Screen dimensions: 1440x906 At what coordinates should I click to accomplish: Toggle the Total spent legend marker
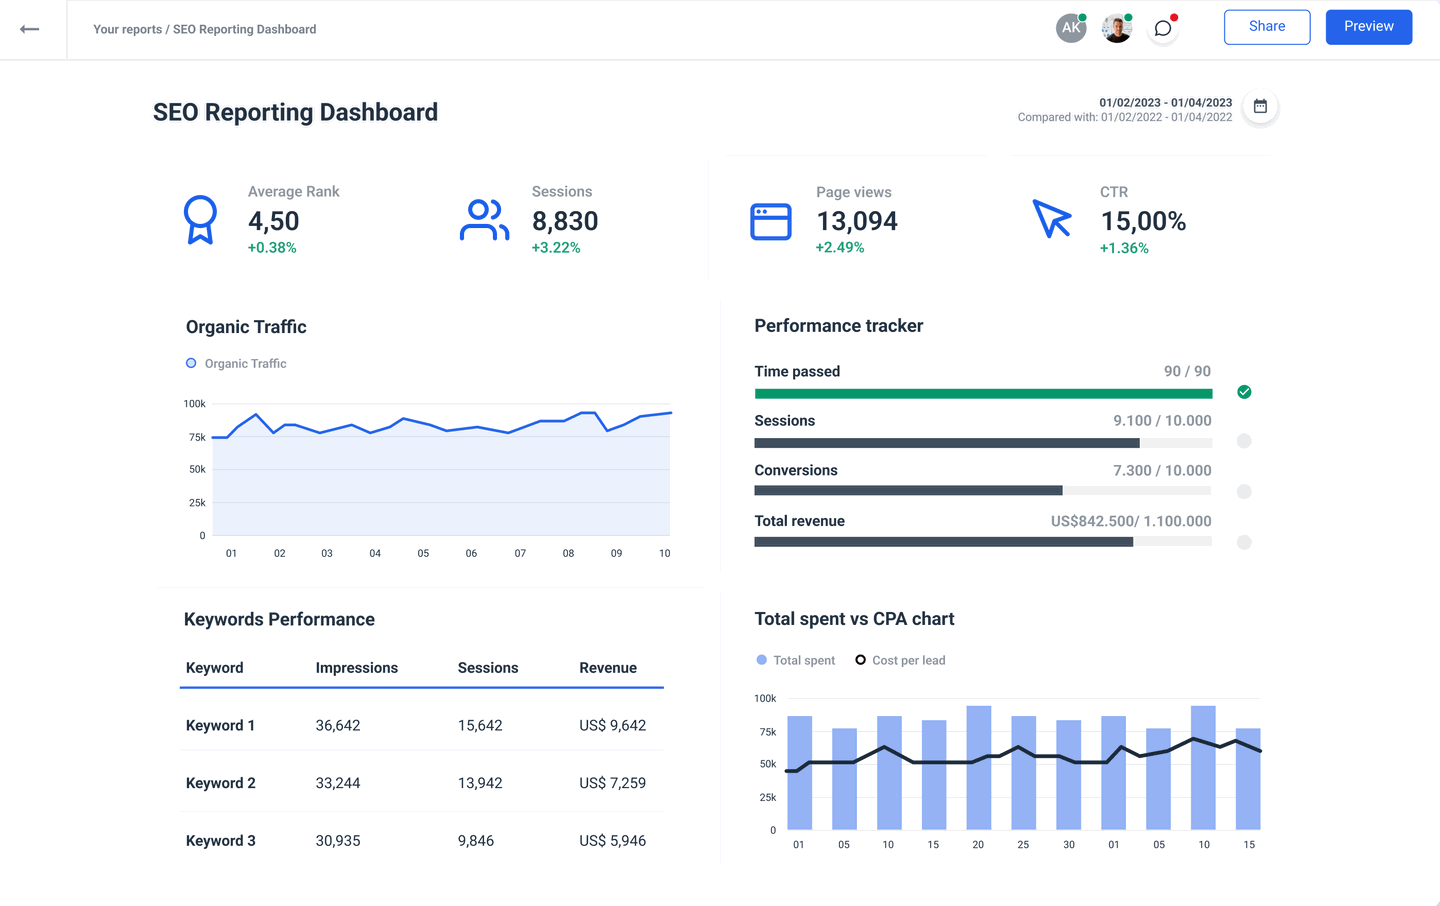pyautogui.click(x=761, y=660)
